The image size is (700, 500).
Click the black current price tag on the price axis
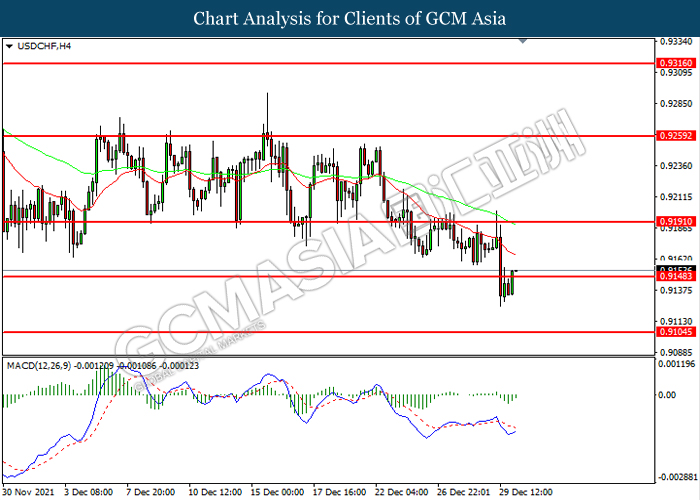[x=676, y=269]
